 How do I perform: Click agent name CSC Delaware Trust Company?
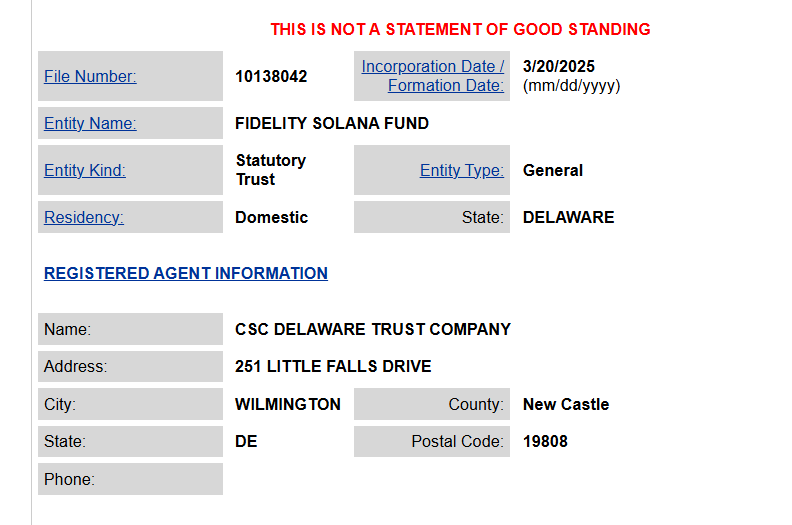click(373, 329)
